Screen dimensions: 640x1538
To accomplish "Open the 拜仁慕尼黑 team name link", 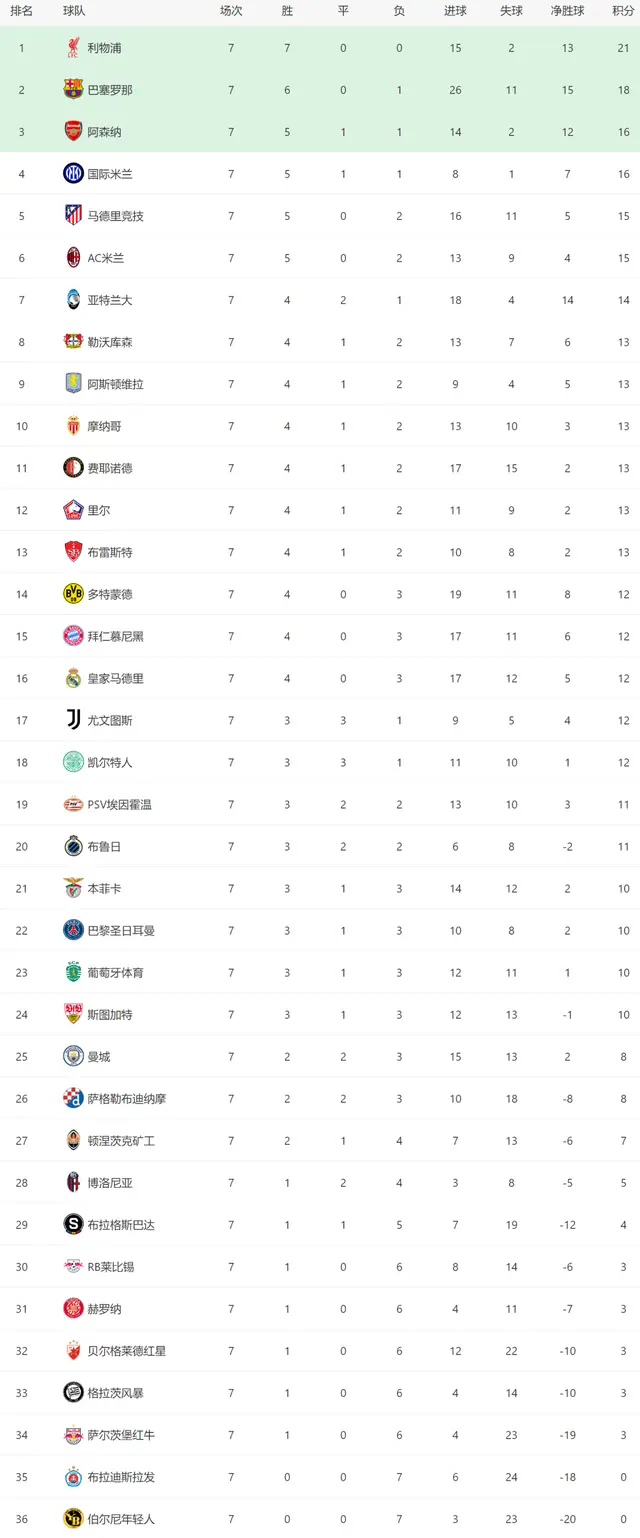I will 115,636.
